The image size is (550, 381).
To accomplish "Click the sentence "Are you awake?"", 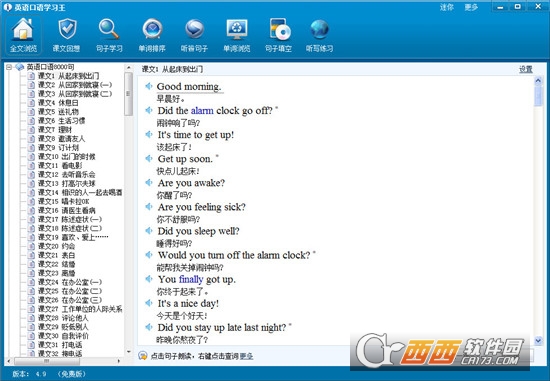I will 191,183.
